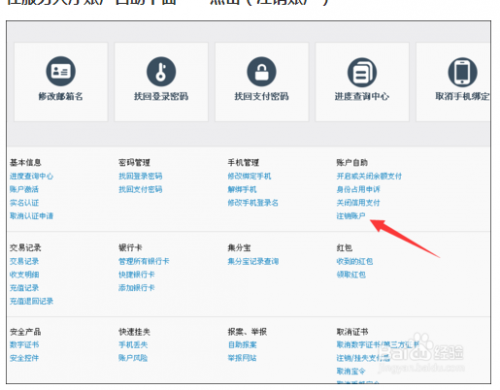
Task: Open 取消数字证书/第三方证书 link
Action: (378, 345)
